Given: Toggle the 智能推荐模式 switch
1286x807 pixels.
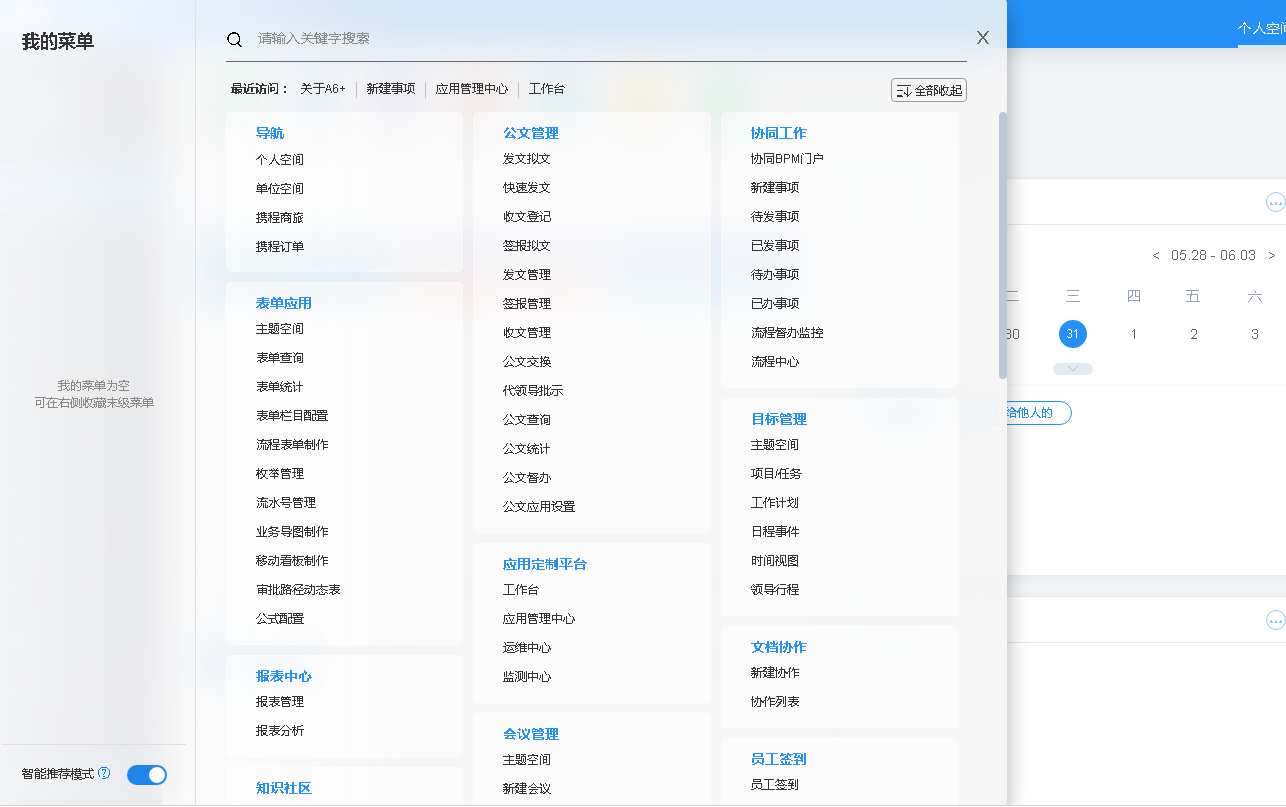Looking at the screenshot, I should [147, 775].
